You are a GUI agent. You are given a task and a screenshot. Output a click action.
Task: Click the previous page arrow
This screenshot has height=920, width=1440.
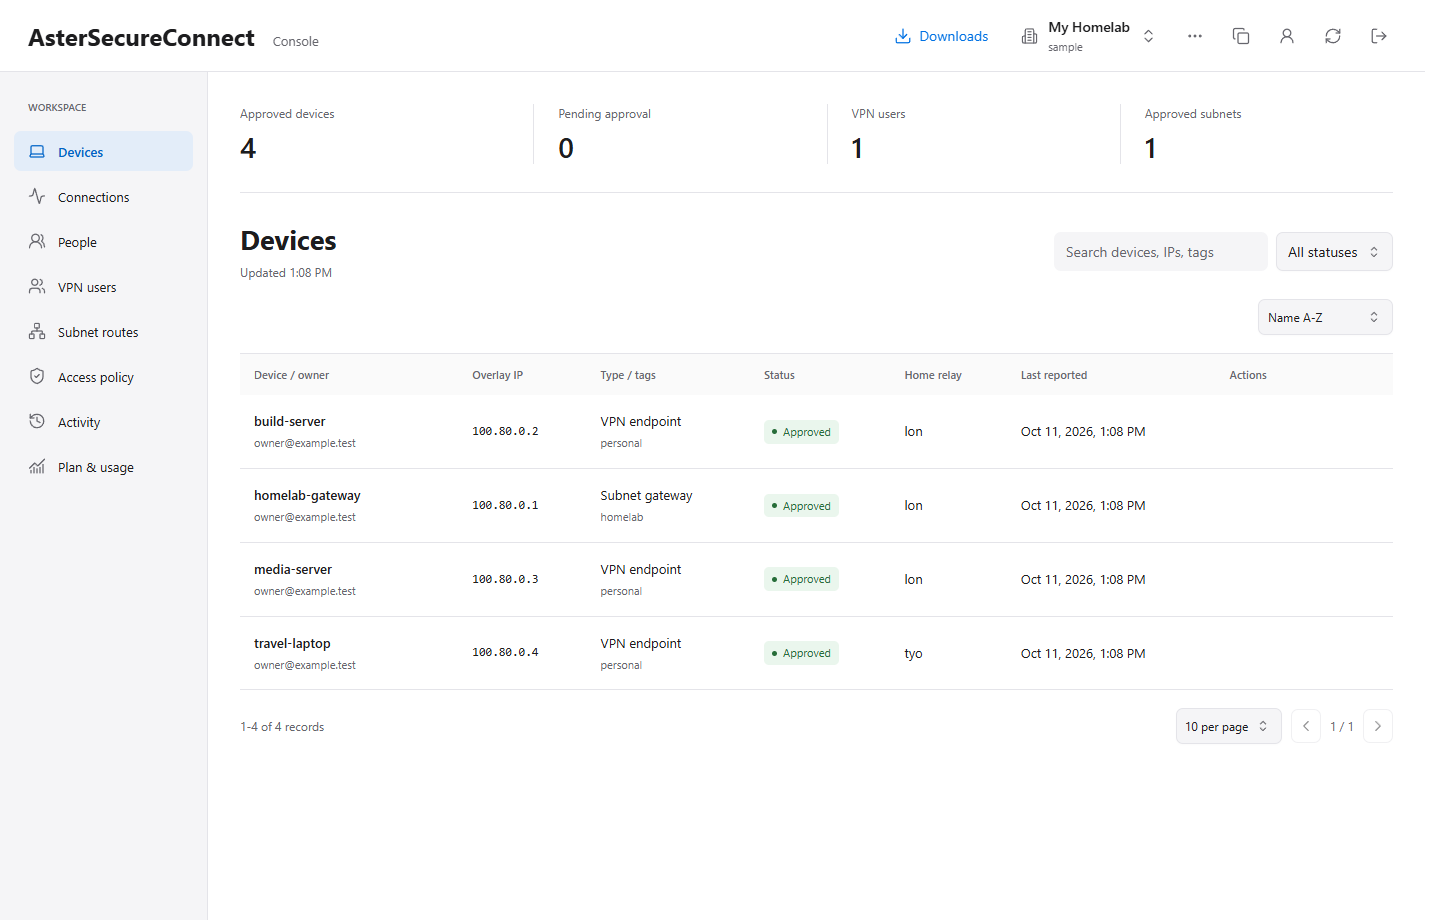(x=1306, y=726)
